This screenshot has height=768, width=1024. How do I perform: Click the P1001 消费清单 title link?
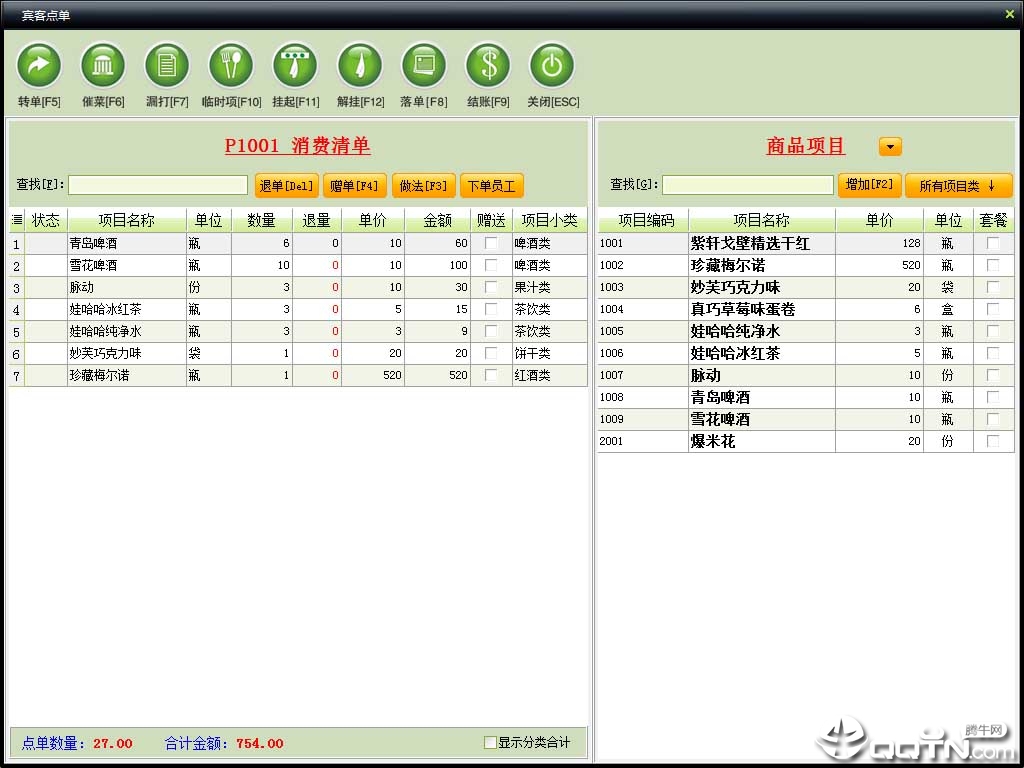point(297,145)
